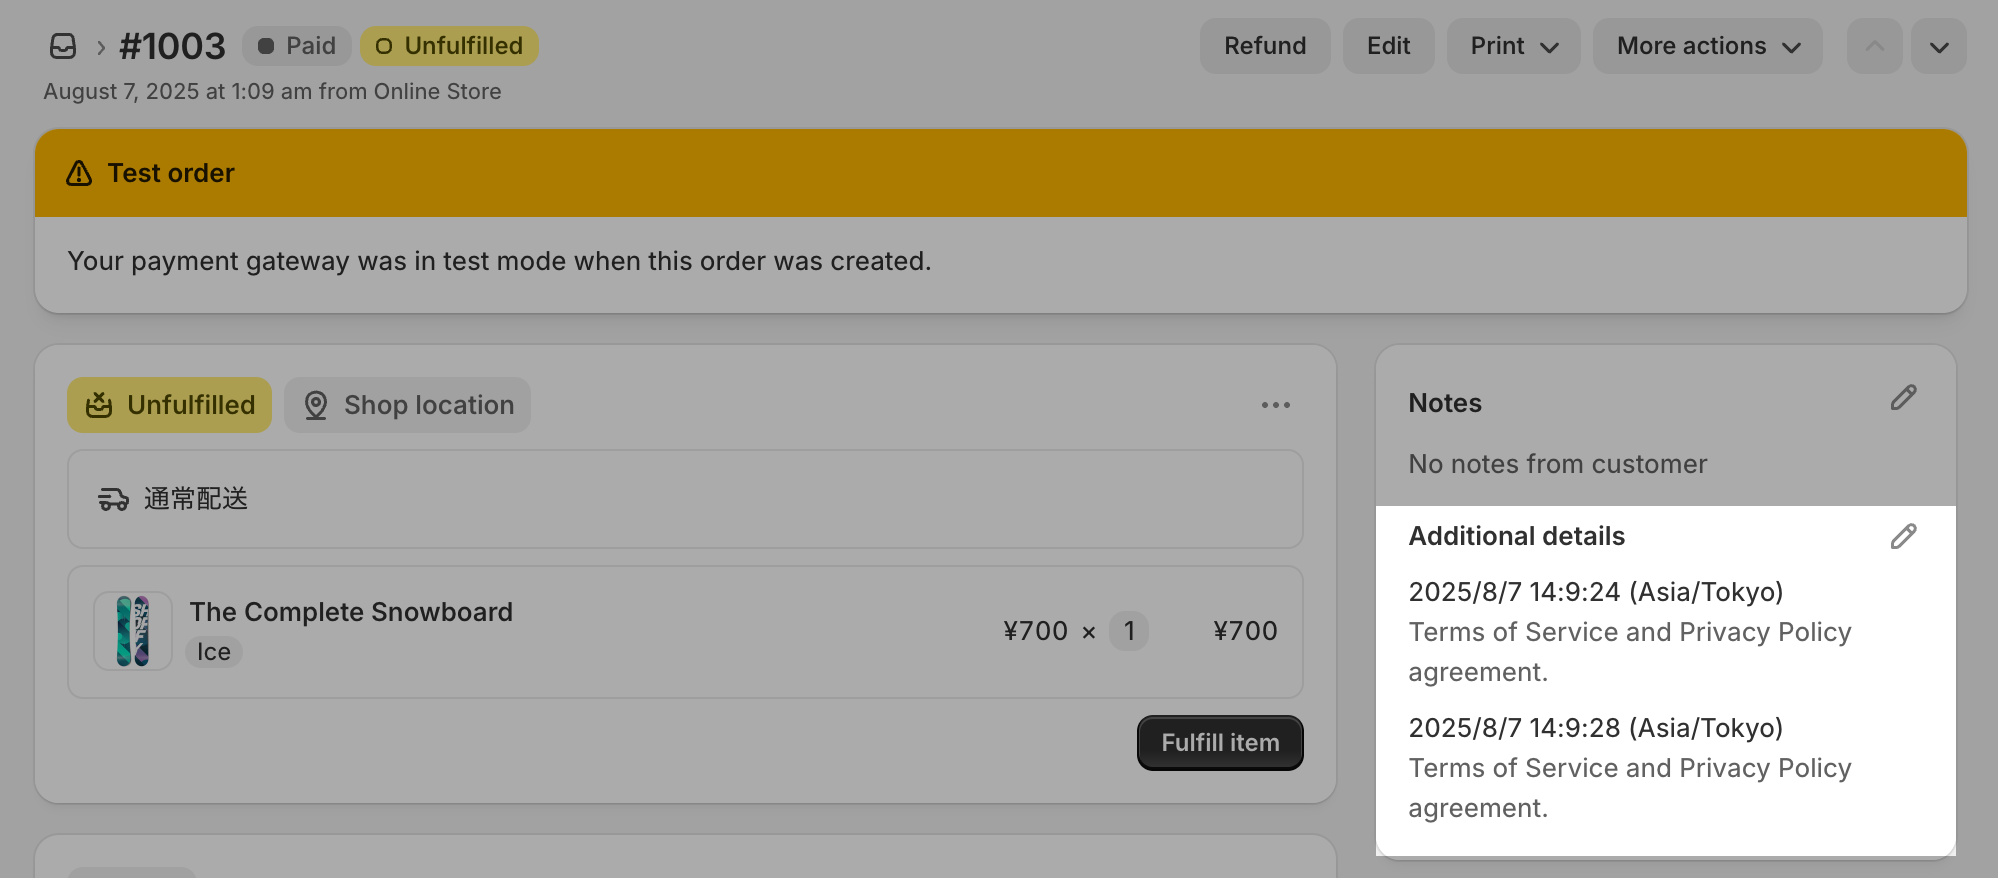
Task: Click the location pin icon in Shop location
Action: [x=316, y=405]
